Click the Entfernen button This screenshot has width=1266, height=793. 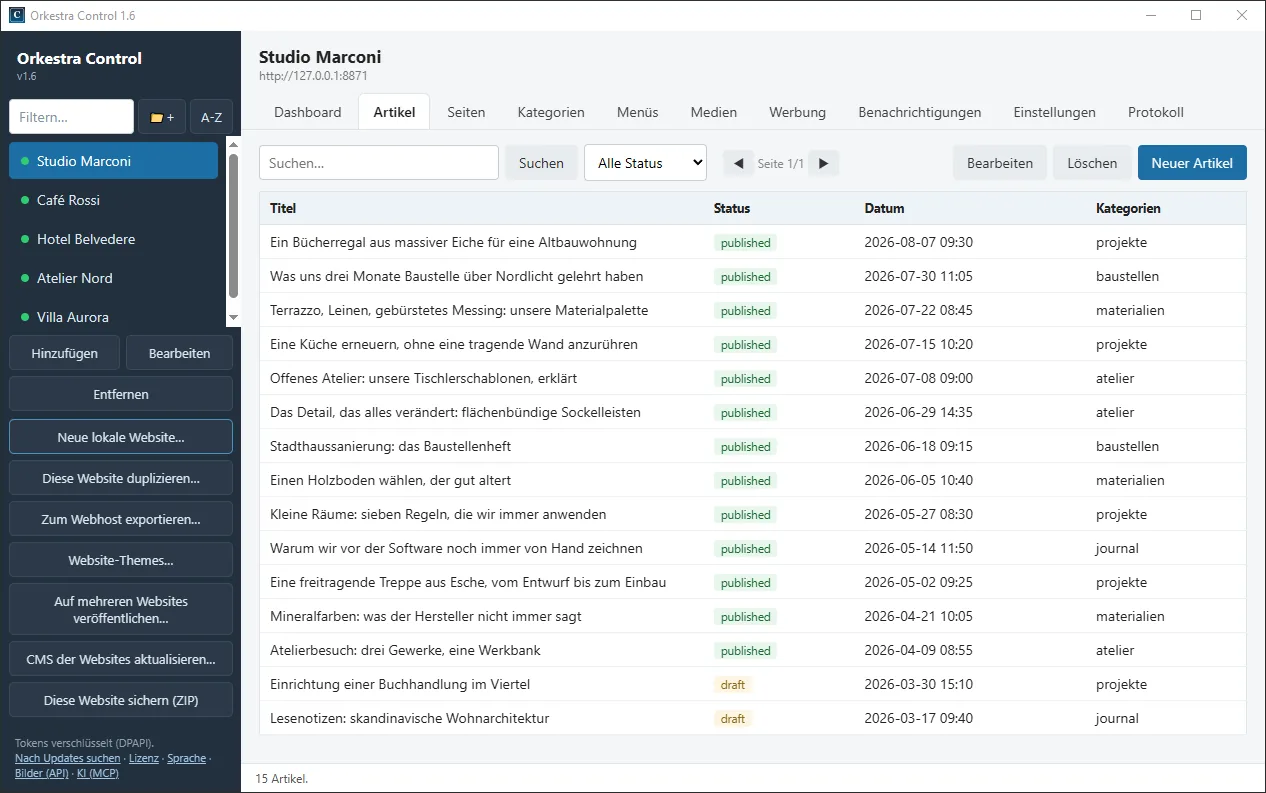[x=121, y=394]
